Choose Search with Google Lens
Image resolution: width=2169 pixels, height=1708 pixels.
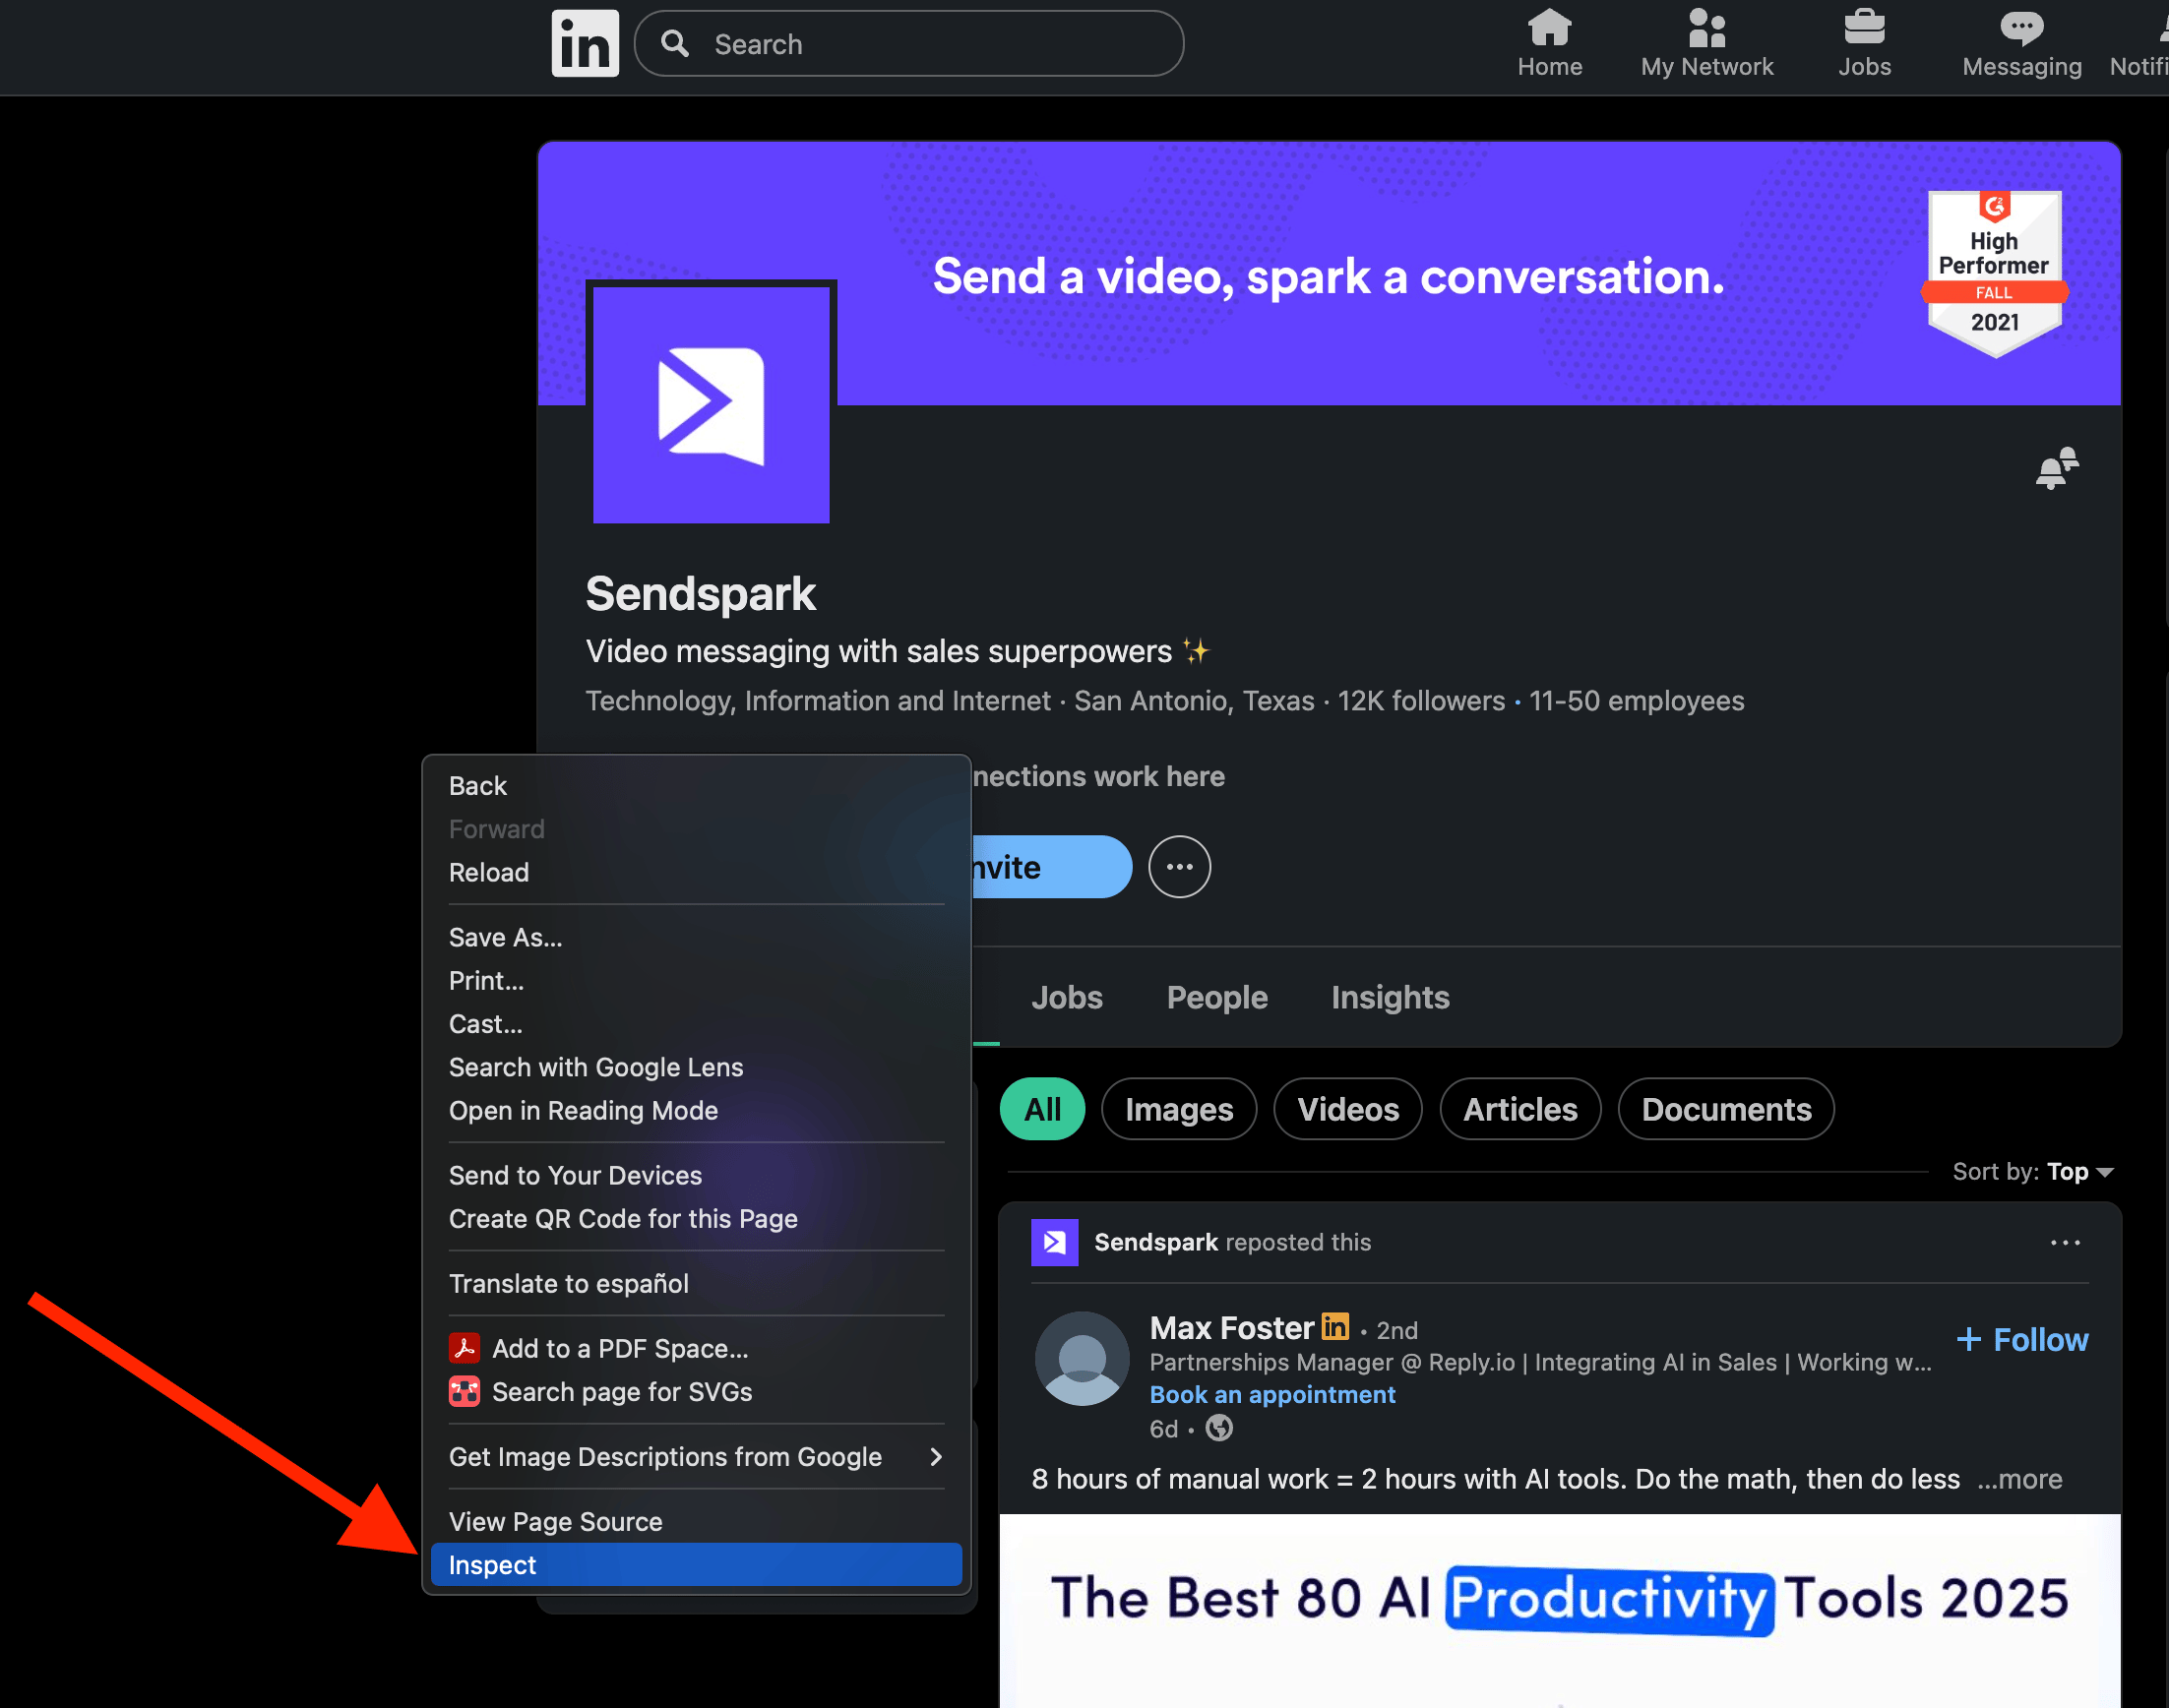coord(696,1067)
